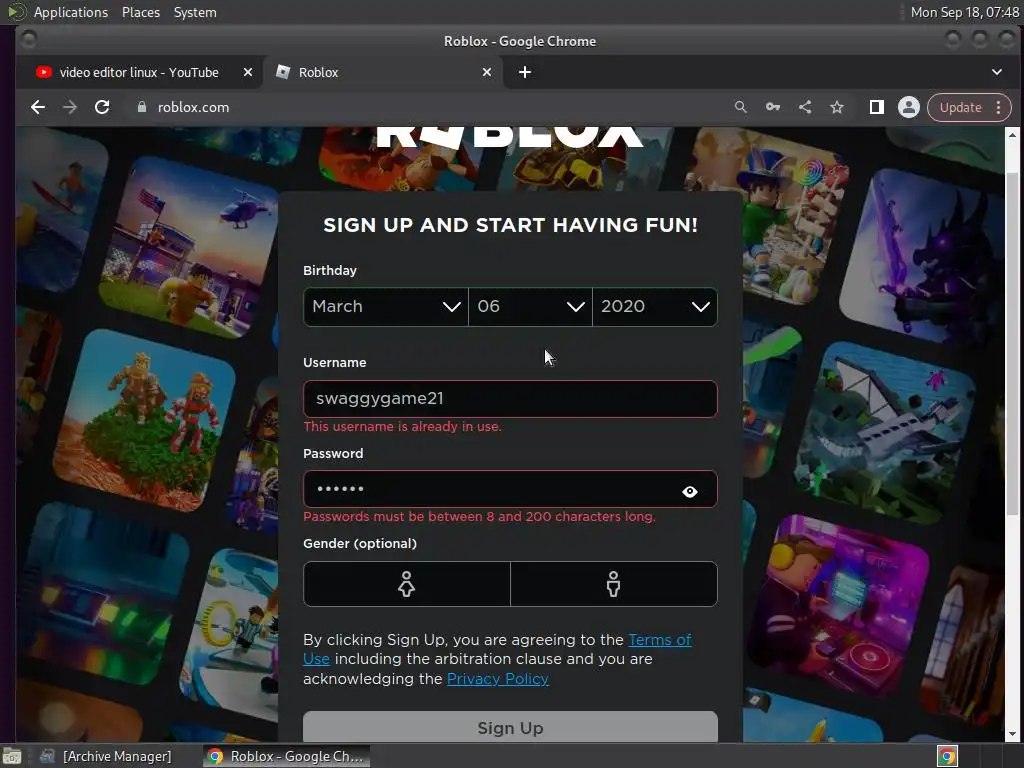This screenshot has height=768, width=1024.
Task: Reload the Roblox page
Action: tap(102, 107)
